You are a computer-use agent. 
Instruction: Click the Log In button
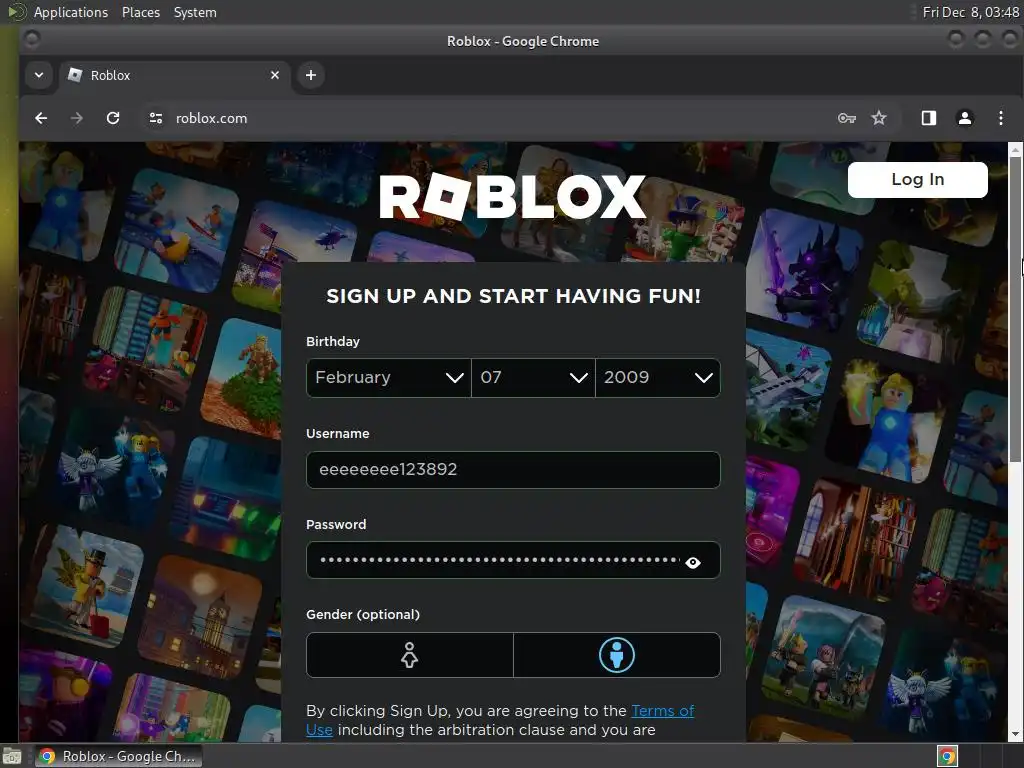[918, 180]
